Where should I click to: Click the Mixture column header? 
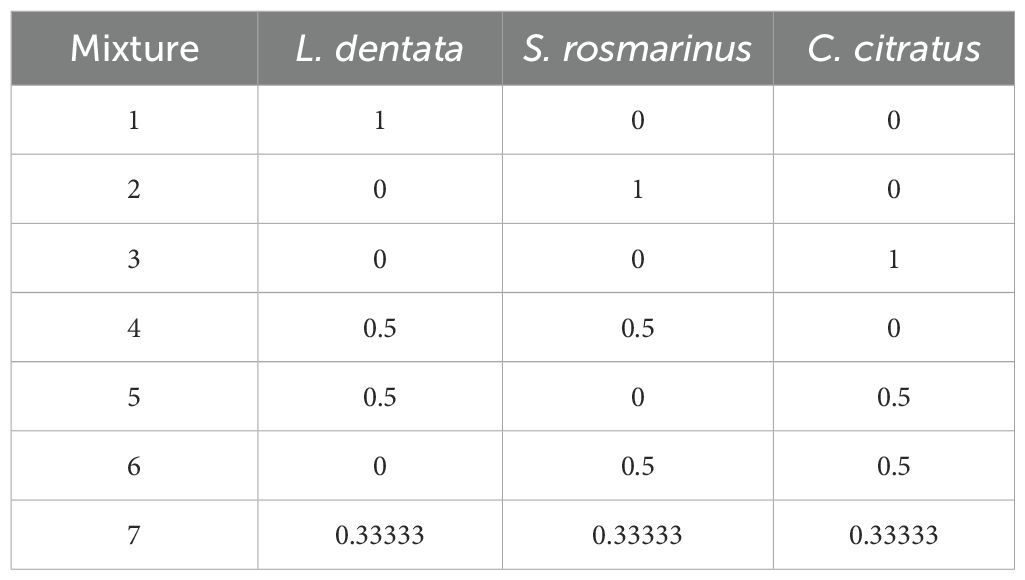(134, 49)
